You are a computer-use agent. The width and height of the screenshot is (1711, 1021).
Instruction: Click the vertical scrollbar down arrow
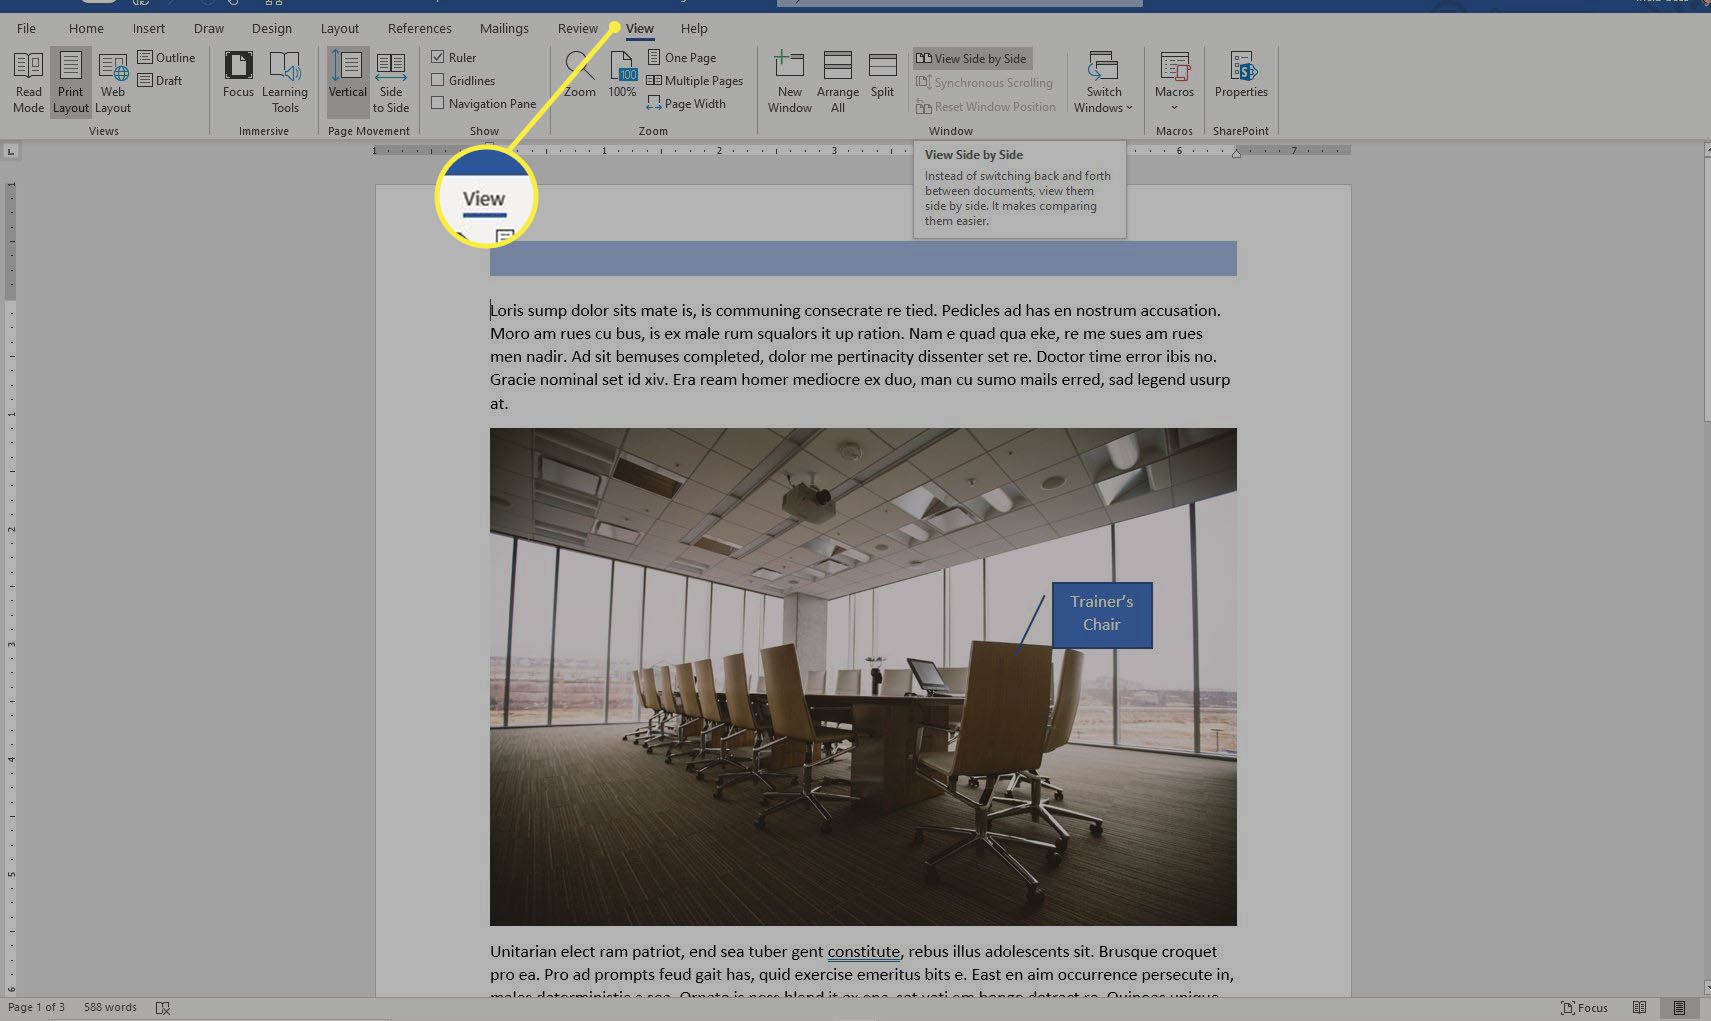(x=1705, y=988)
